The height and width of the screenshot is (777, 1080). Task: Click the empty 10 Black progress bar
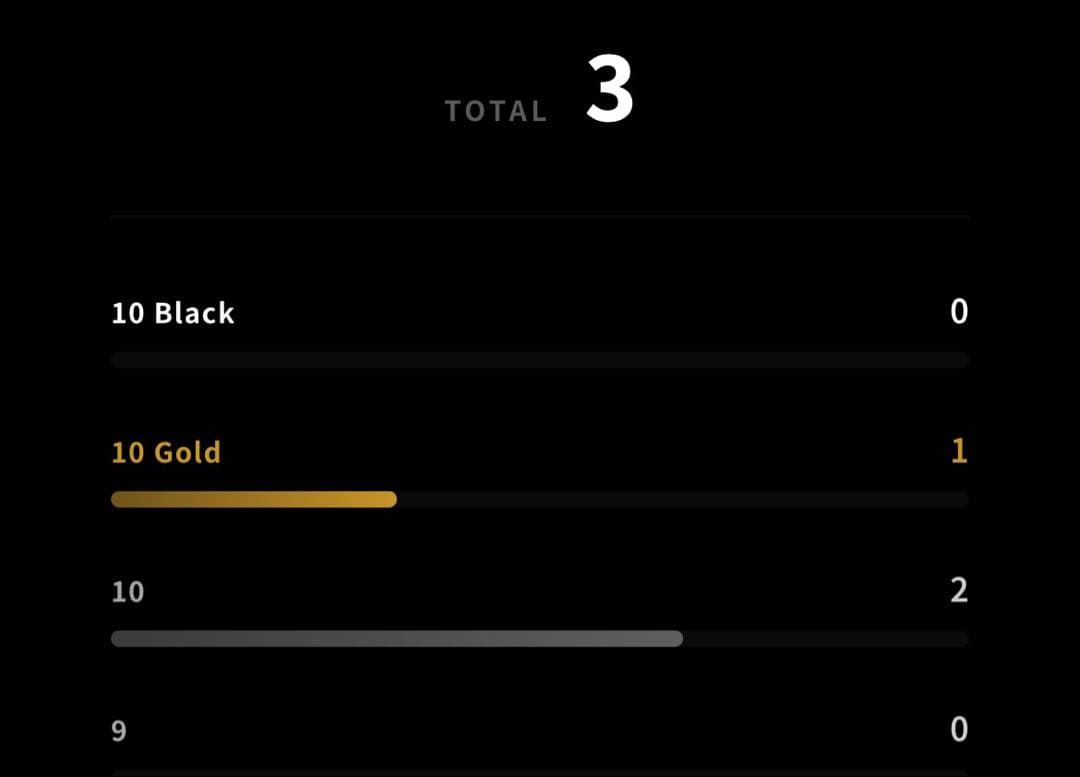(x=540, y=360)
